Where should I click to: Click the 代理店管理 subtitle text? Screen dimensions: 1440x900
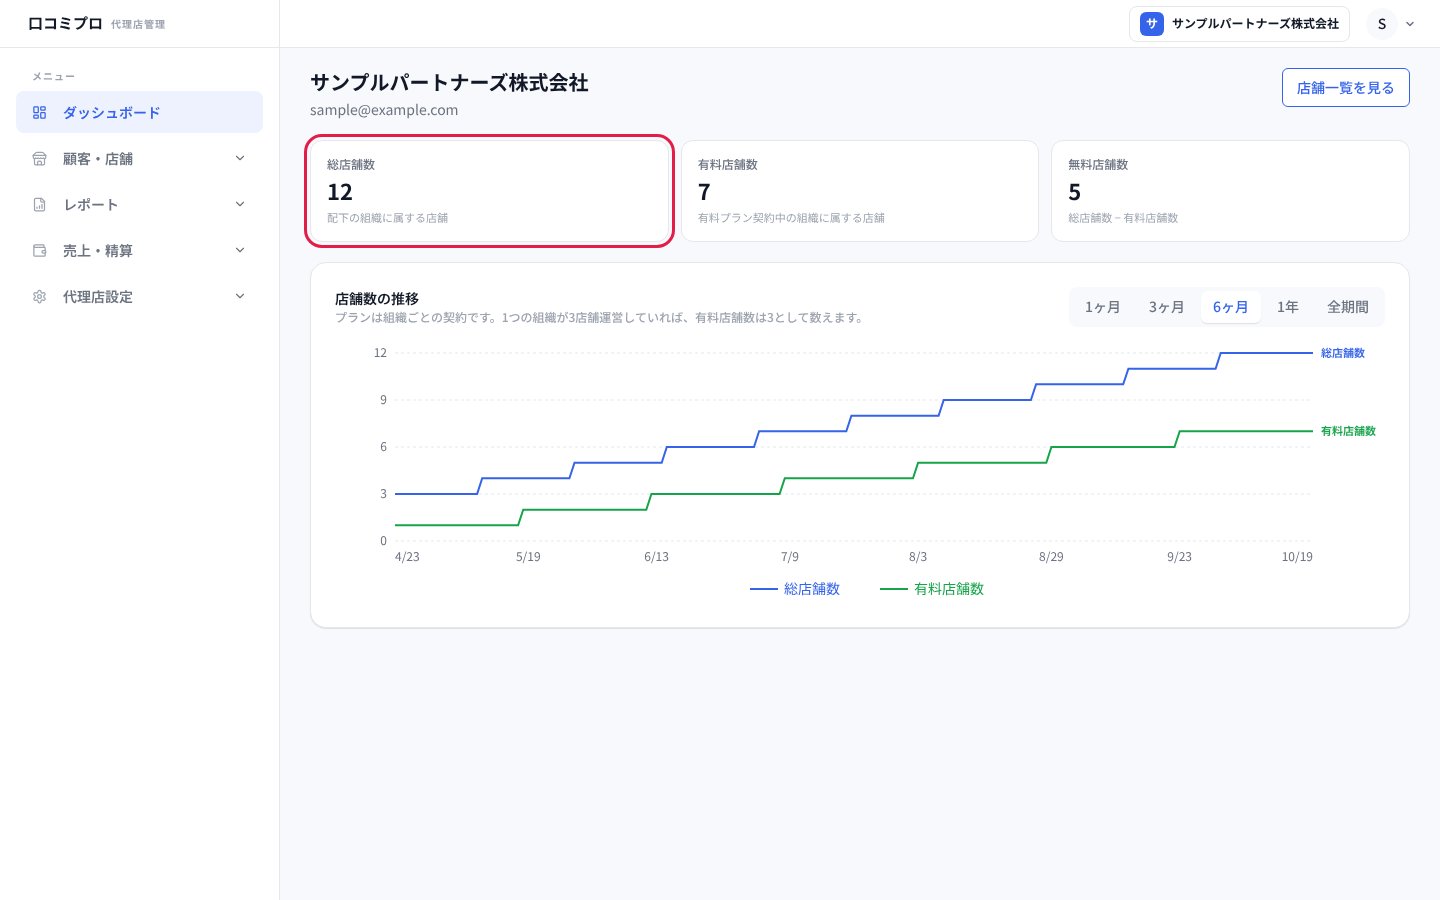[x=138, y=24]
